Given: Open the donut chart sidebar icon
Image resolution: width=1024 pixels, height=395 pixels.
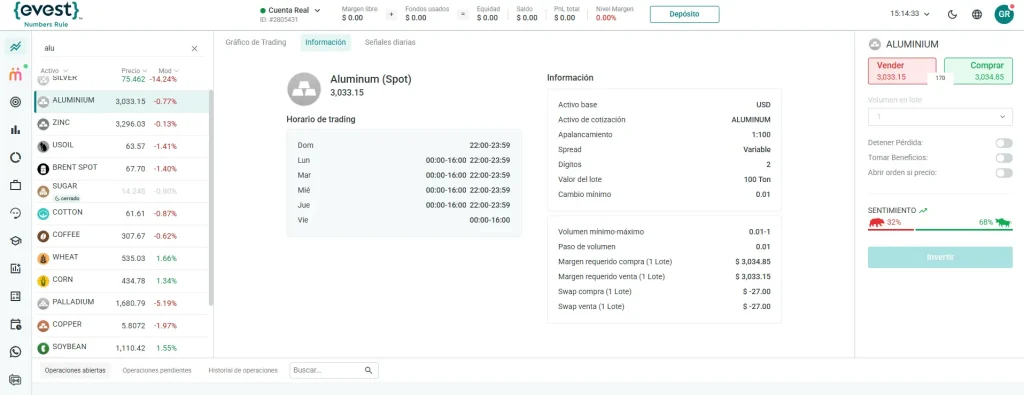Looking at the screenshot, I should [x=16, y=157].
